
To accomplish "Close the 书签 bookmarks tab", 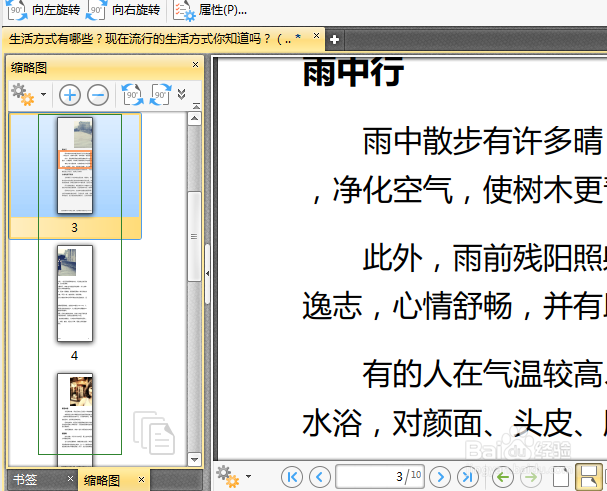I will (70, 479).
